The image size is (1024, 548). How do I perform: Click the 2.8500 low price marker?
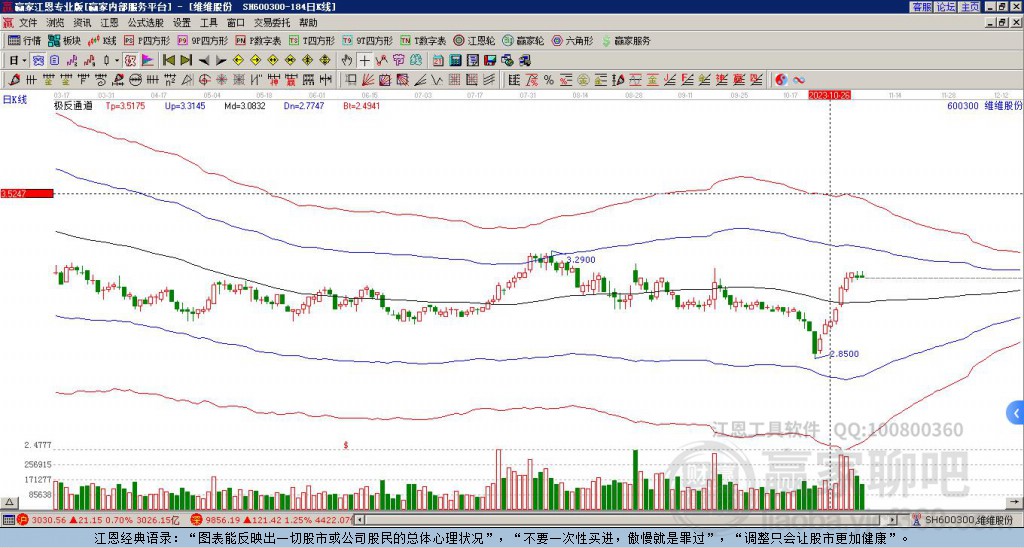click(844, 354)
